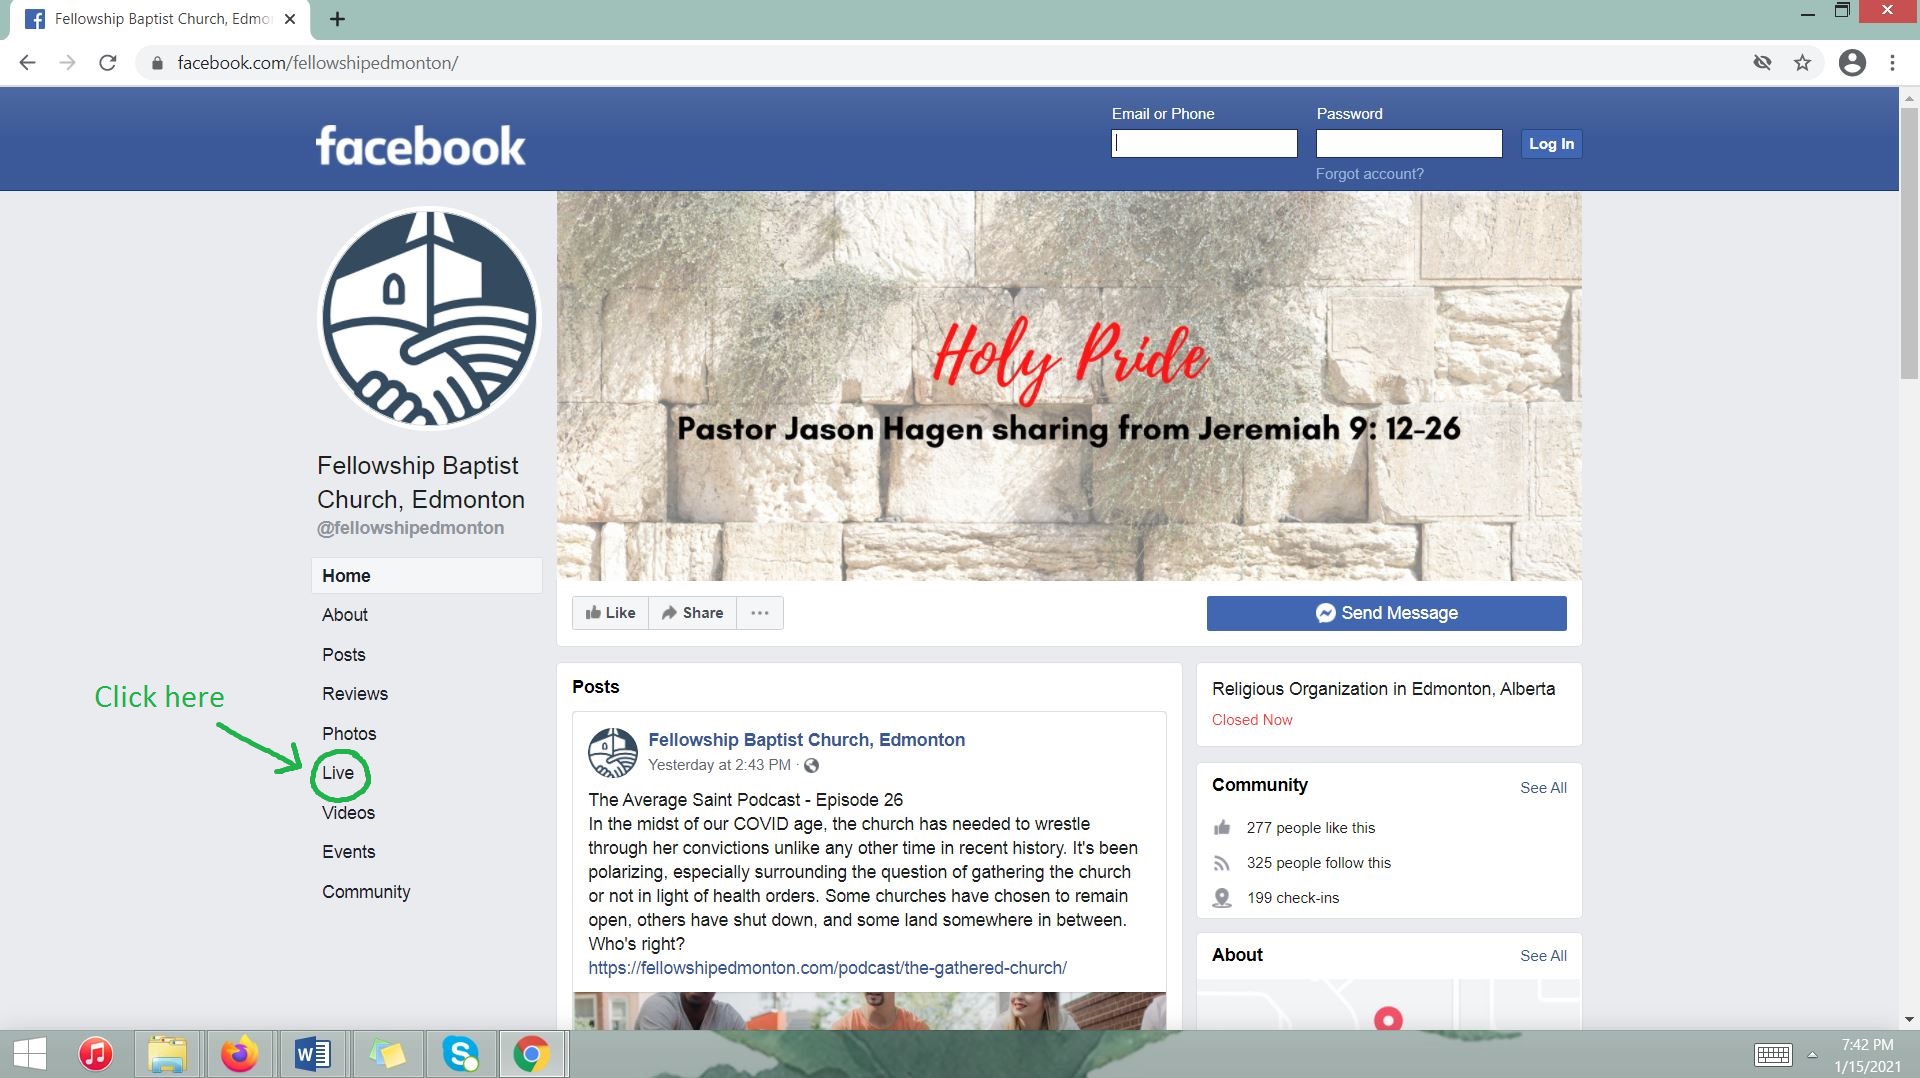The height and width of the screenshot is (1078, 1920).
Task: Expand the hidden system tray icons arrow
Action: coord(1811,1055)
